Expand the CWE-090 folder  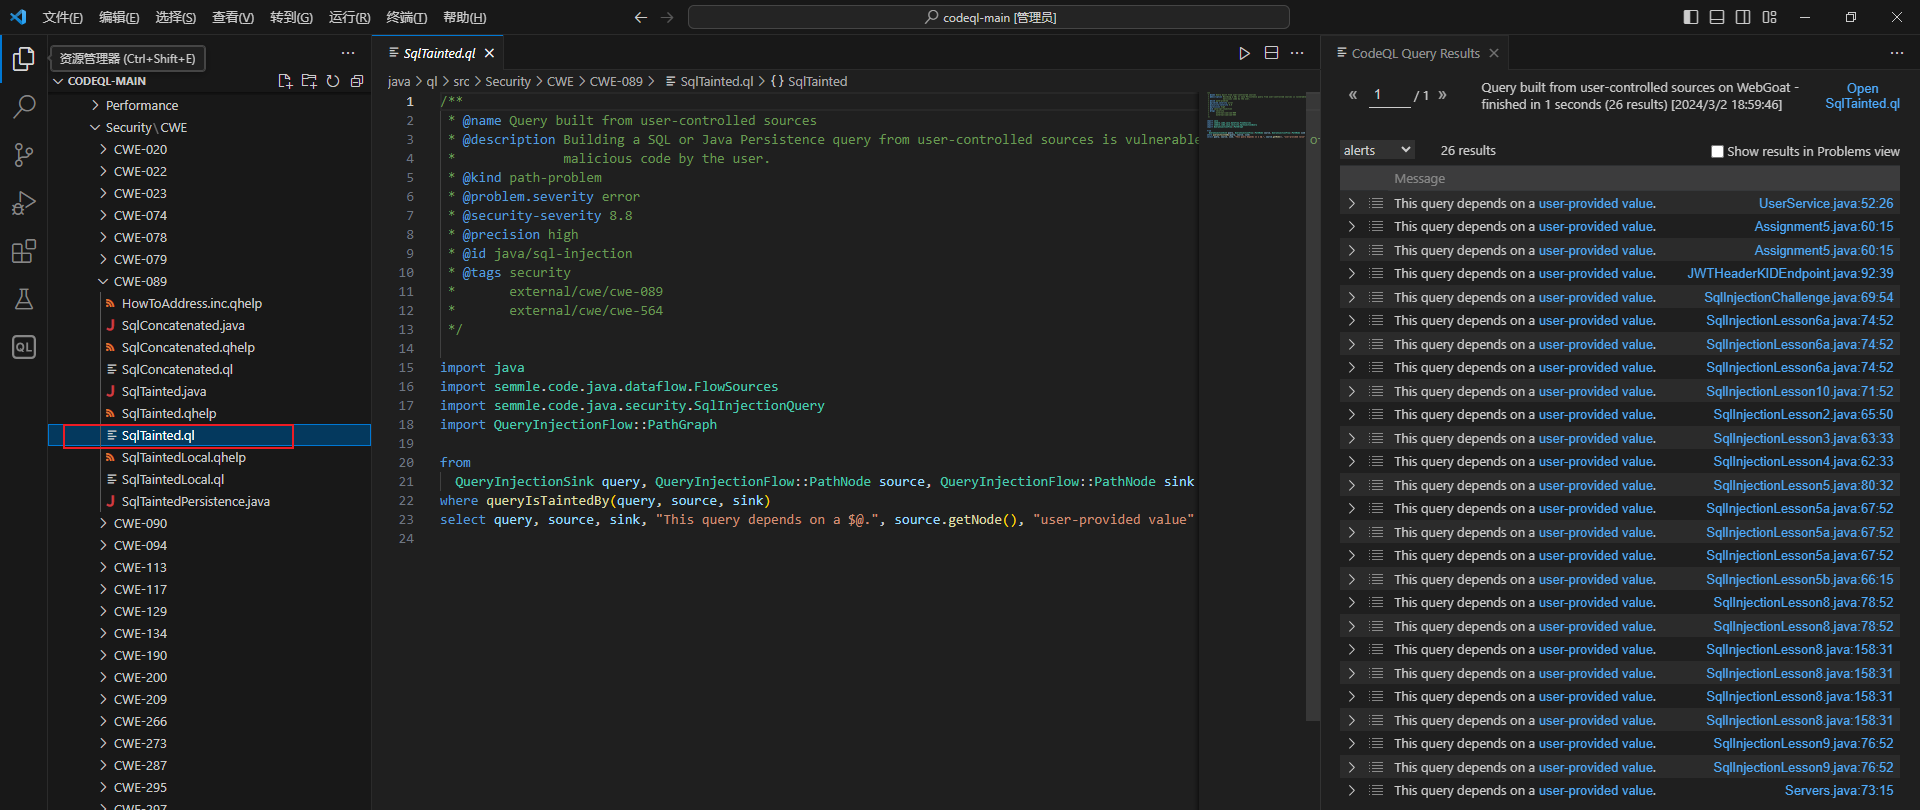pos(140,523)
